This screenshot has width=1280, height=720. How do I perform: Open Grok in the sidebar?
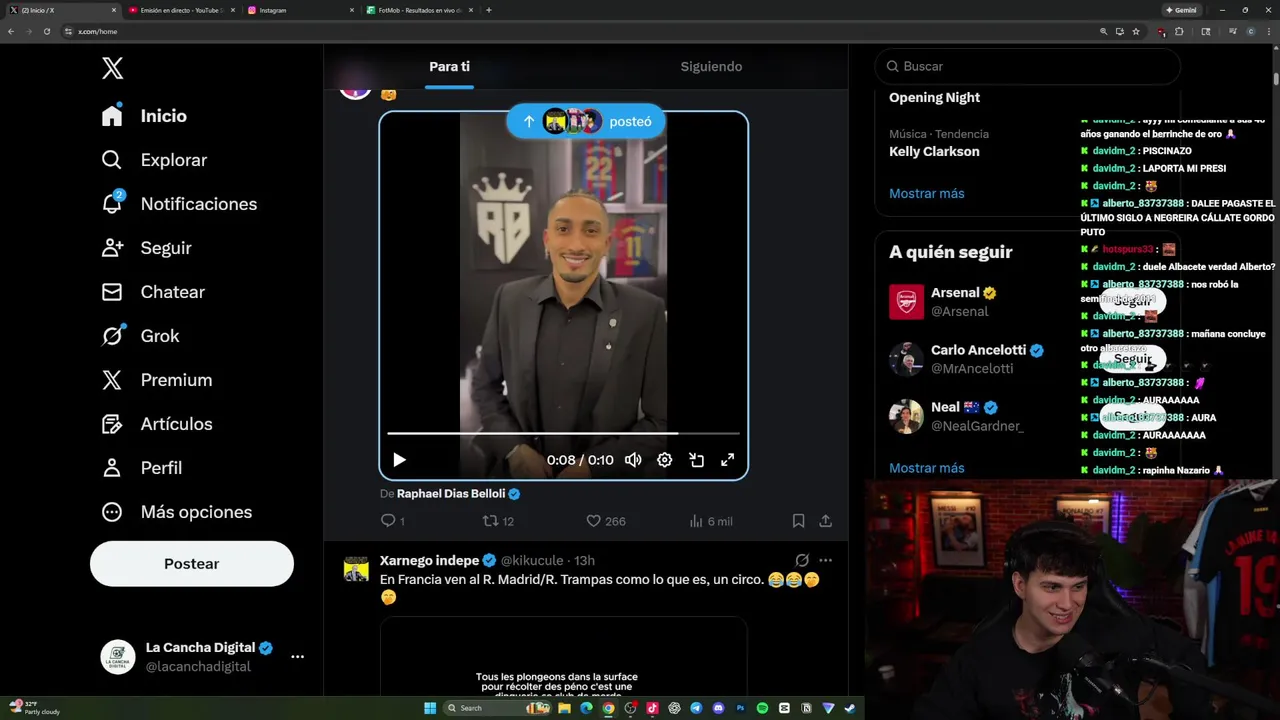tap(140, 336)
